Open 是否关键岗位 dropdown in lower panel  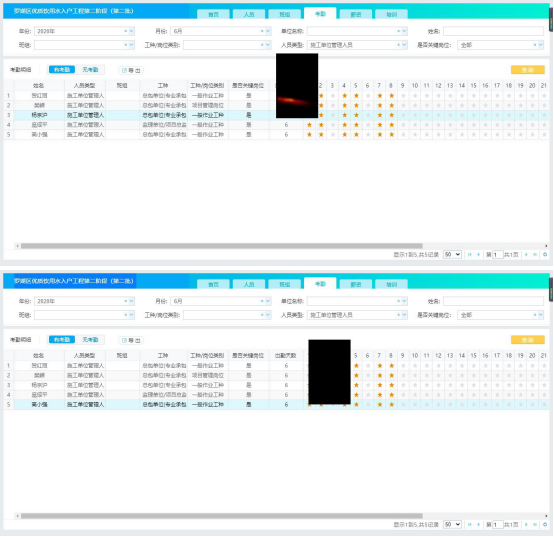pos(541,315)
